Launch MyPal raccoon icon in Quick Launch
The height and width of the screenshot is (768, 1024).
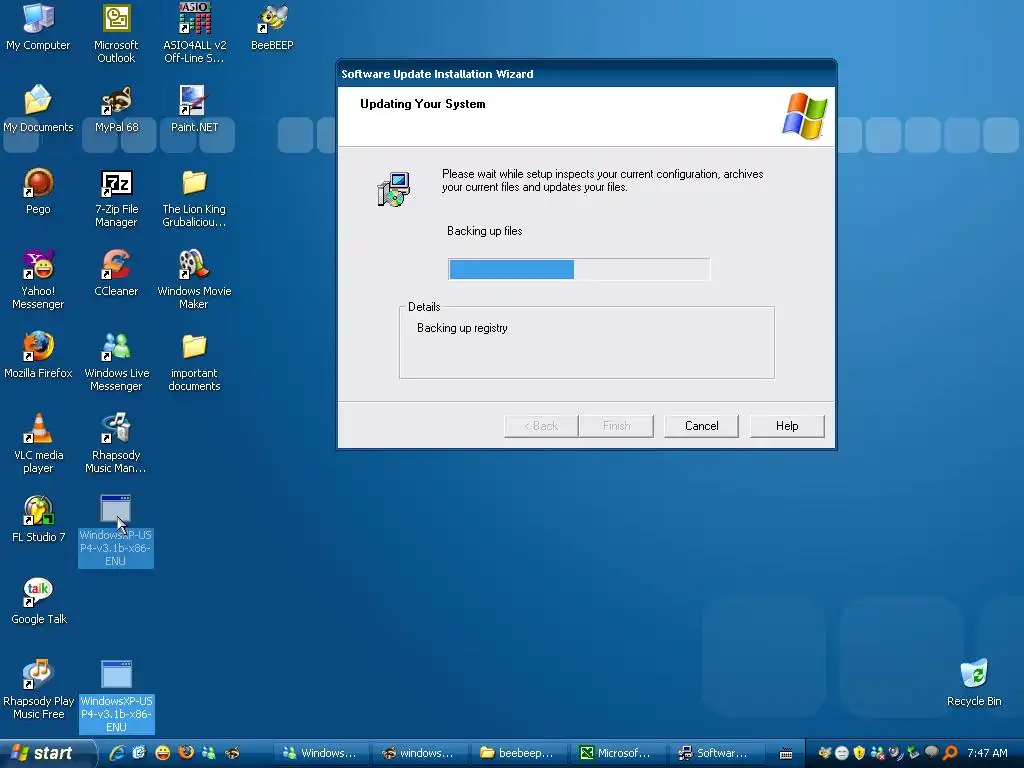point(232,753)
